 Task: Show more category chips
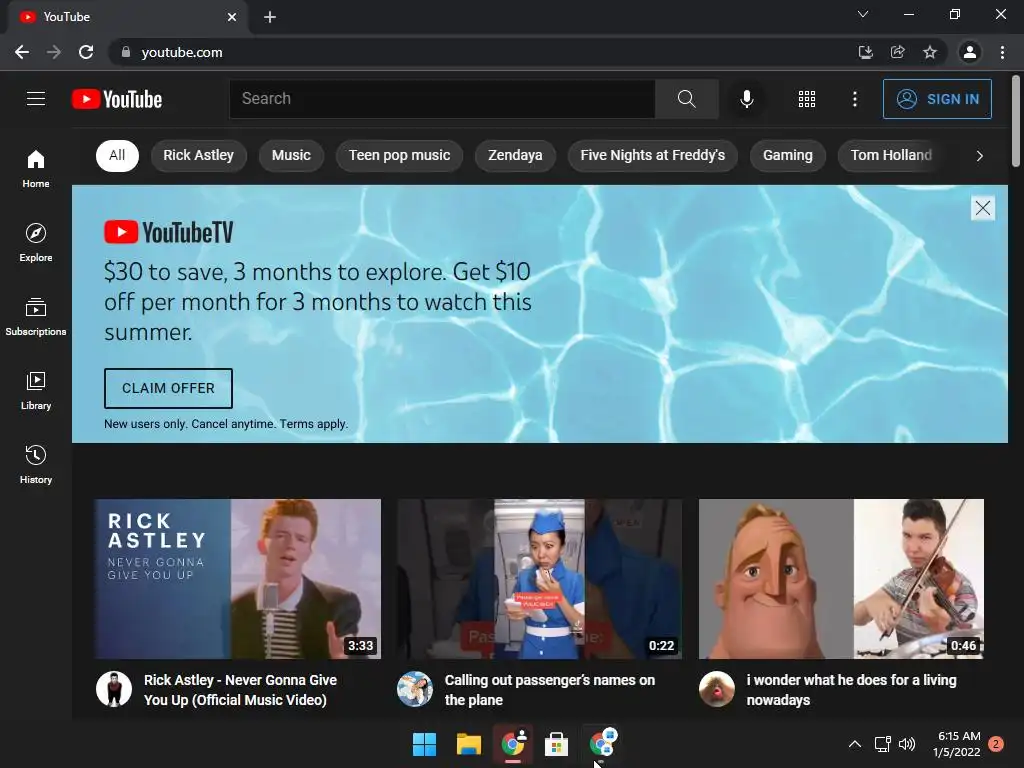(x=979, y=155)
